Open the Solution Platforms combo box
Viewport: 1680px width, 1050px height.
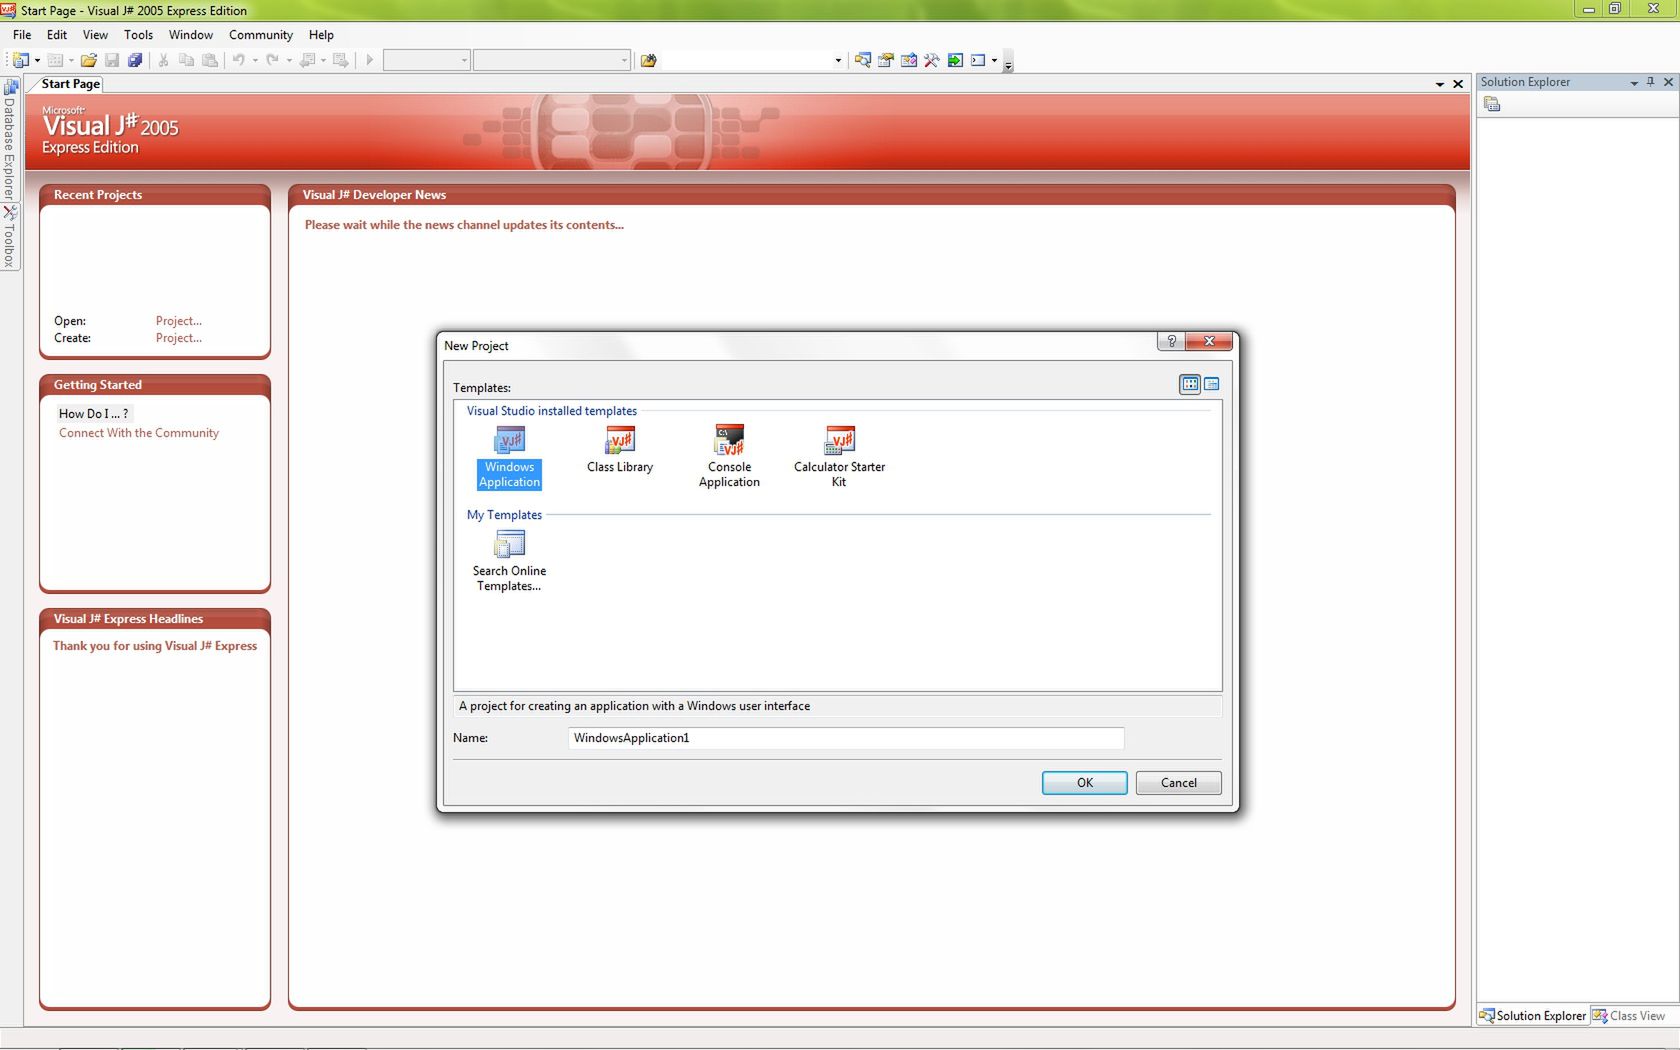[x=552, y=60]
